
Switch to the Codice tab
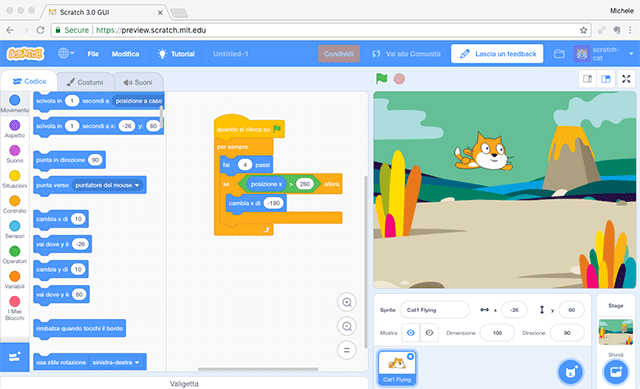[x=29, y=82]
